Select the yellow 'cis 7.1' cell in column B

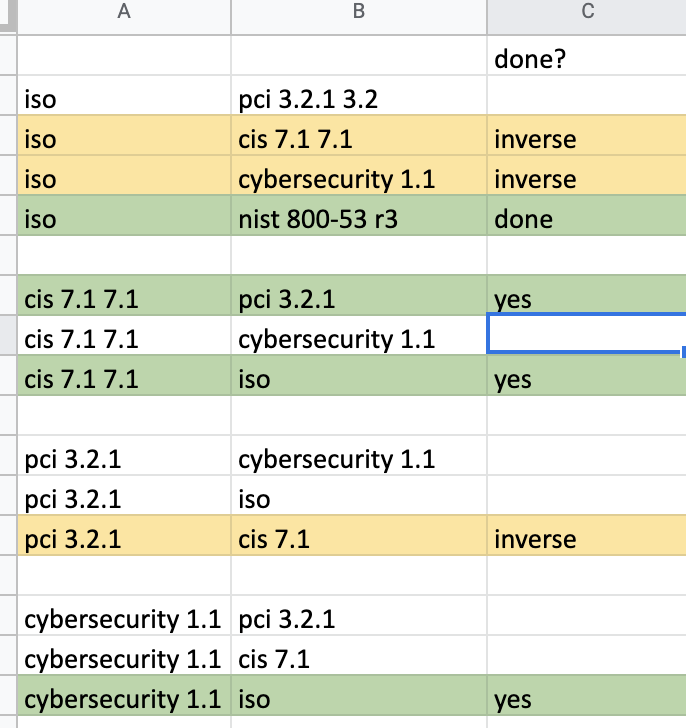click(359, 535)
